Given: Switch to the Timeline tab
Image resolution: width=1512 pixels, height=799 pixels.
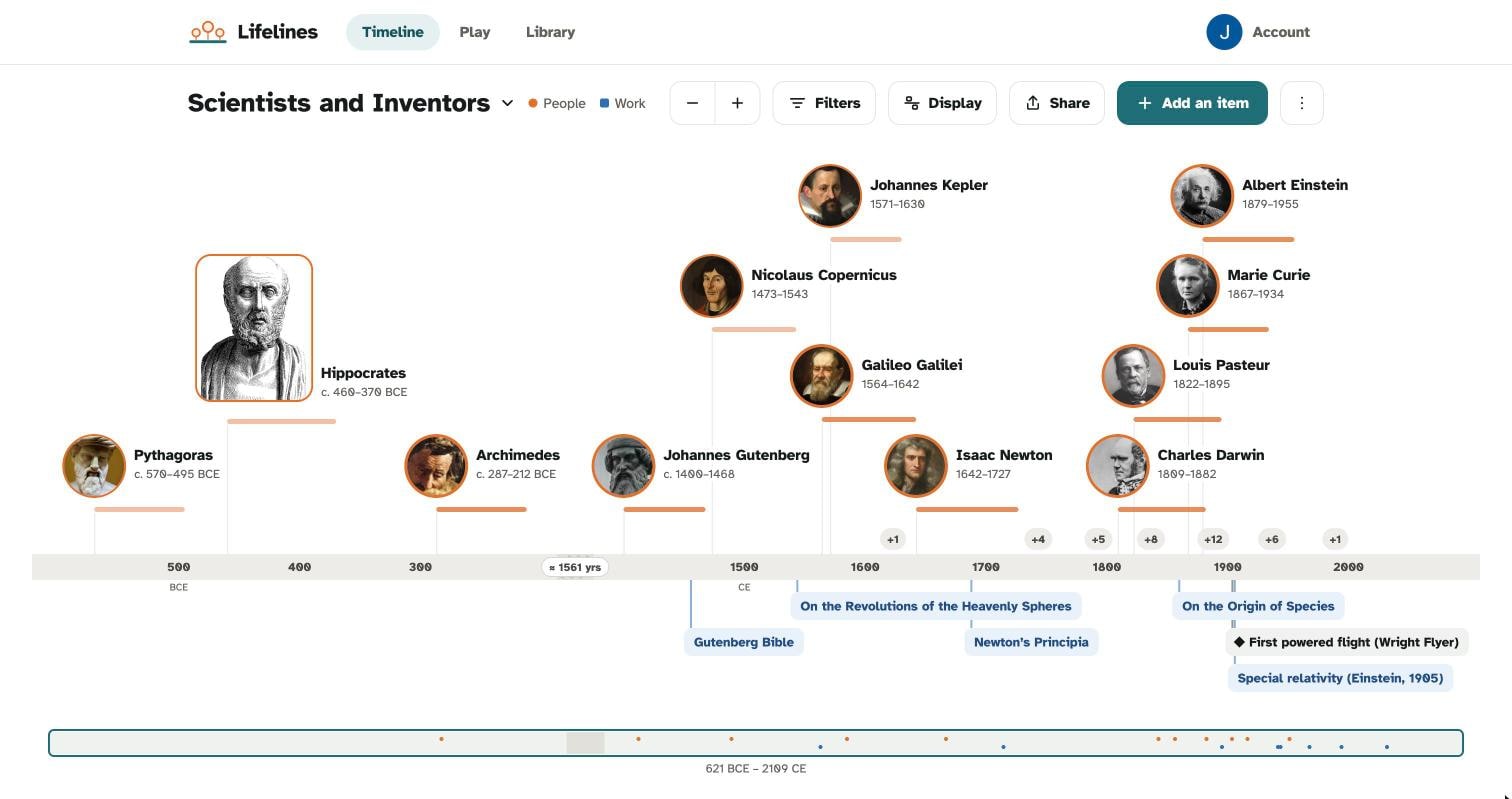Looking at the screenshot, I should point(393,32).
